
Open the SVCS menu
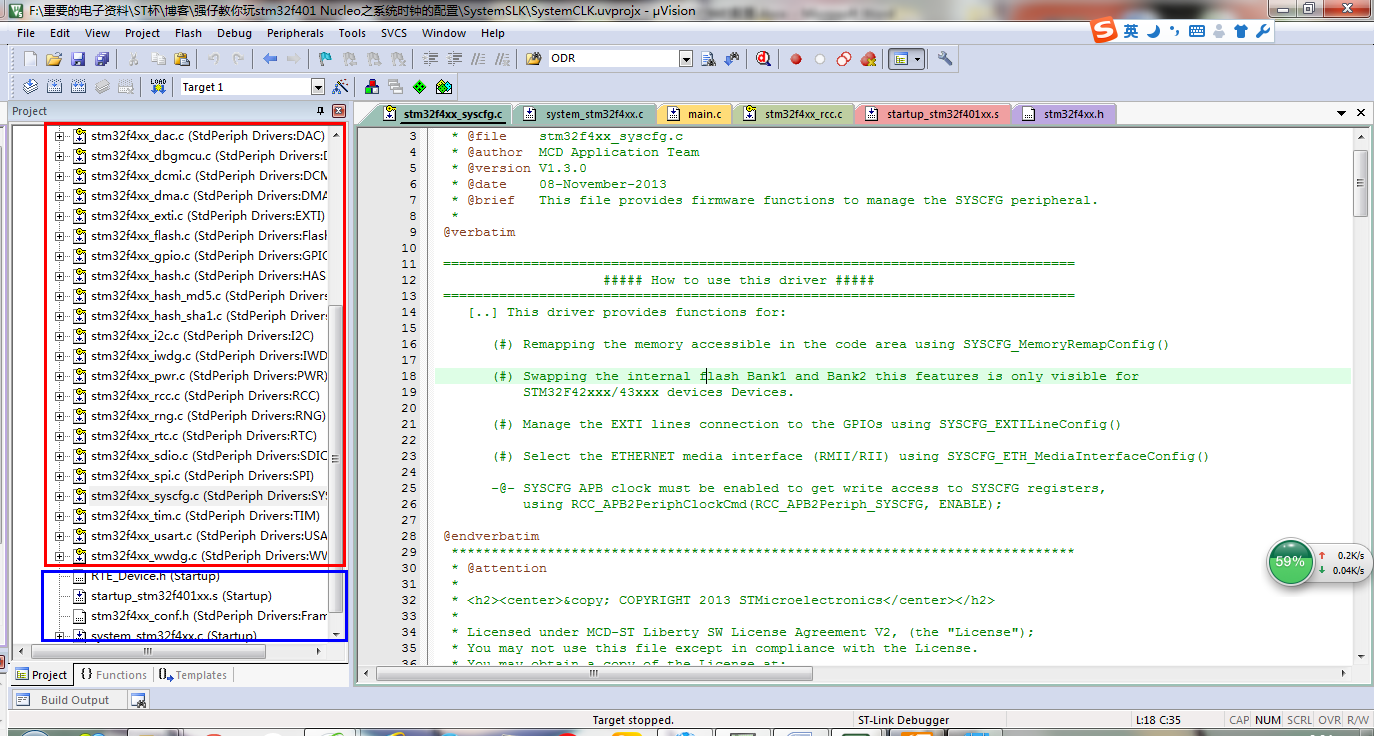[x=394, y=33]
